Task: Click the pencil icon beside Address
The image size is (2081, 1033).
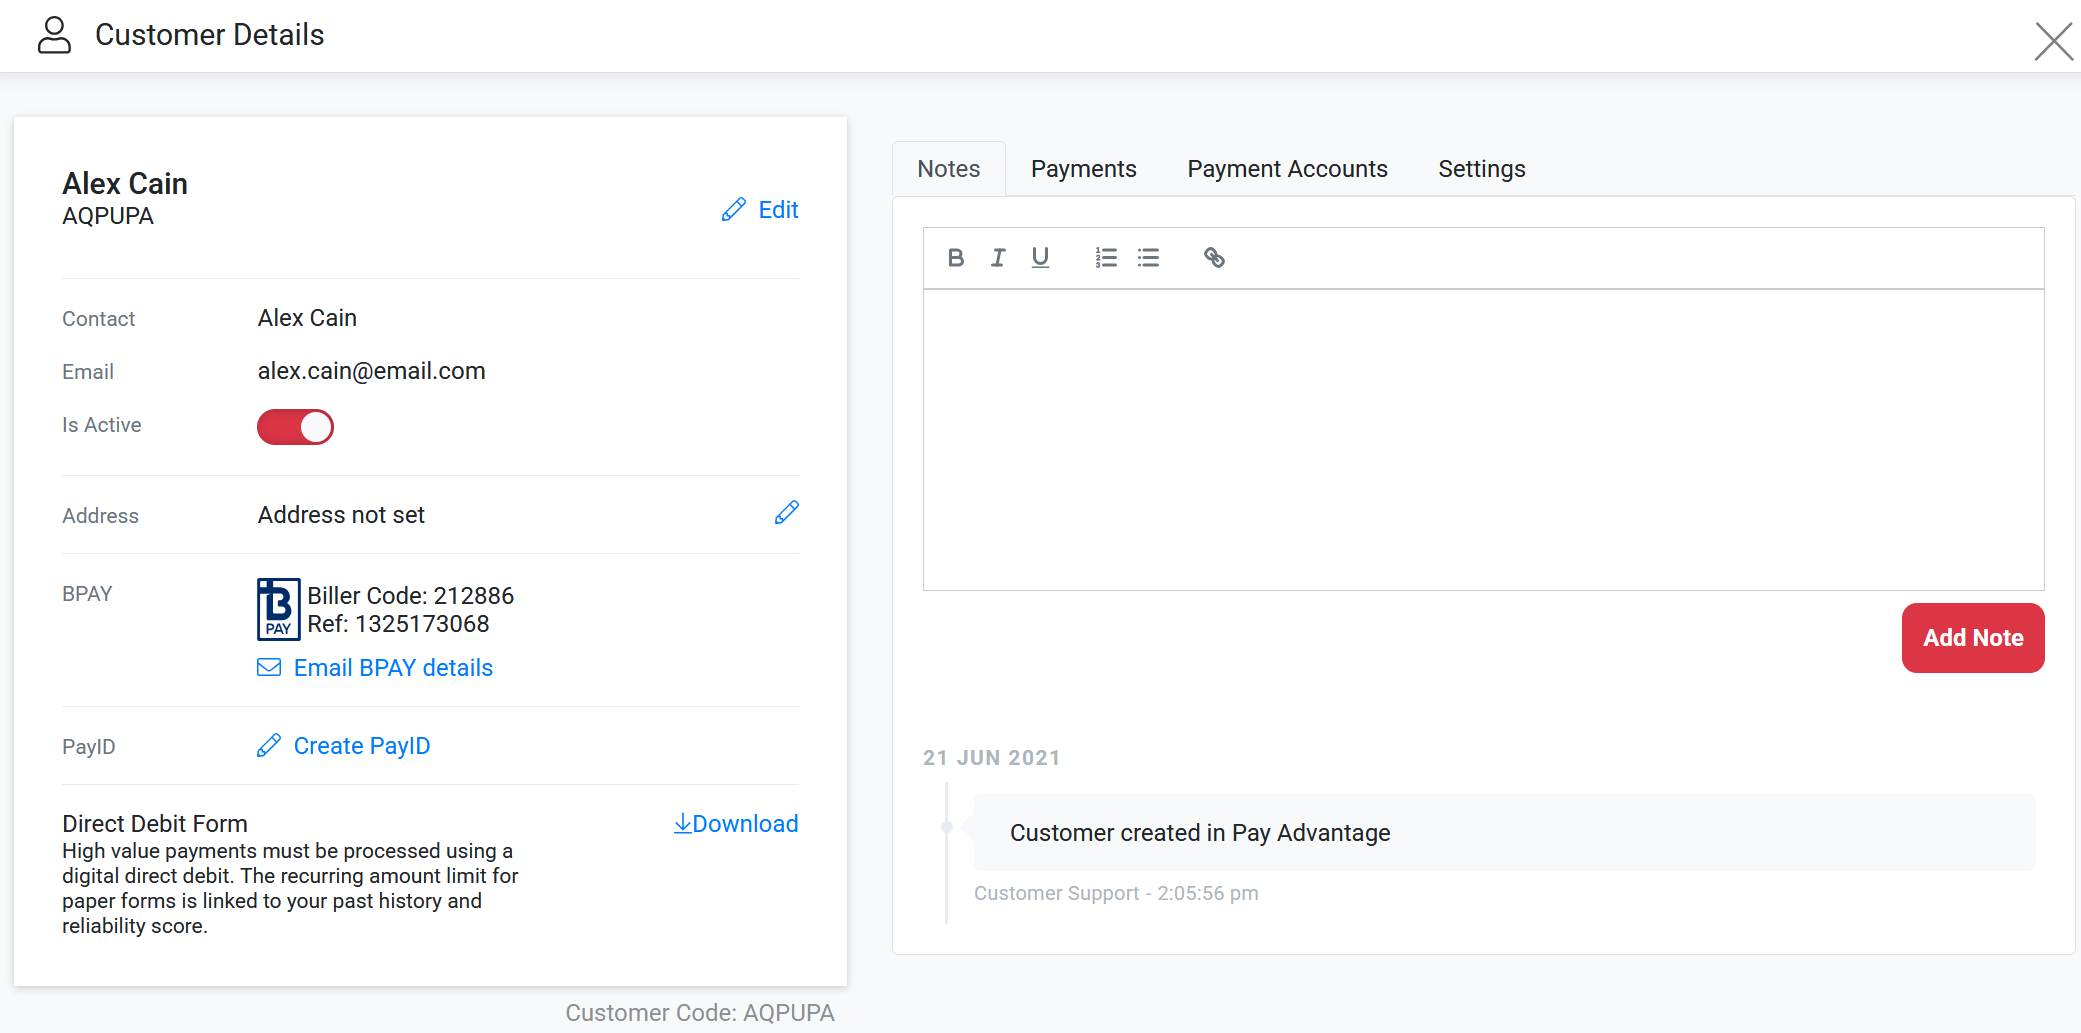Action: [787, 513]
